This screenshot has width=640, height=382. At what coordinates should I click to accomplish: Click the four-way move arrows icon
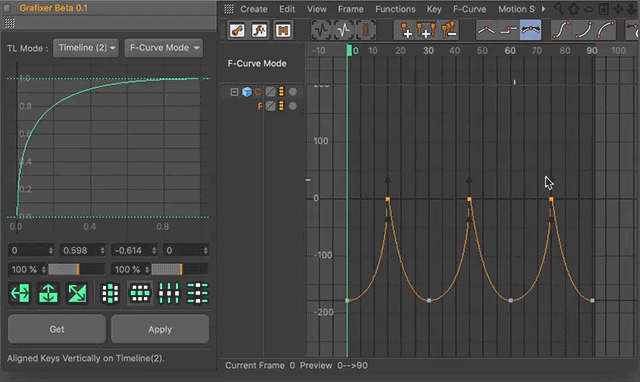(x=618, y=9)
